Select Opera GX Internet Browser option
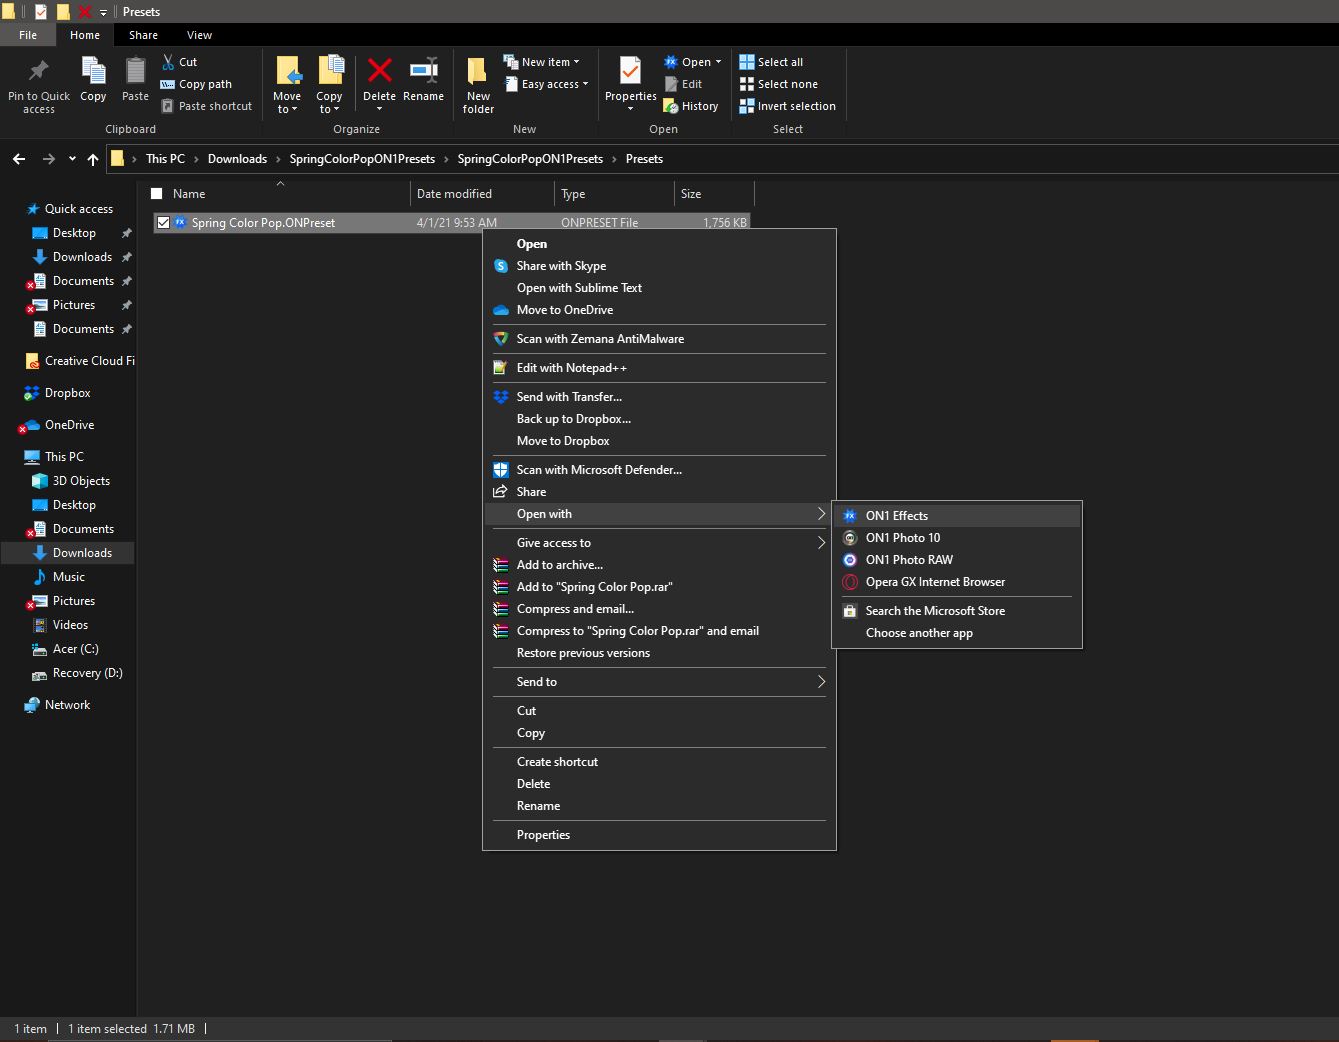Viewport: 1339px width, 1042px height. (x=934, y=582)
